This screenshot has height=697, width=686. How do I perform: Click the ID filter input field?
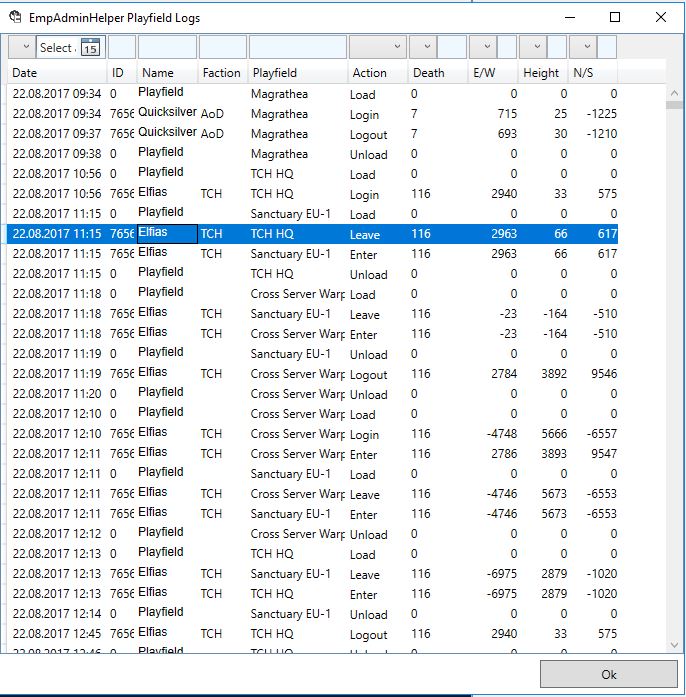(122, 47)
